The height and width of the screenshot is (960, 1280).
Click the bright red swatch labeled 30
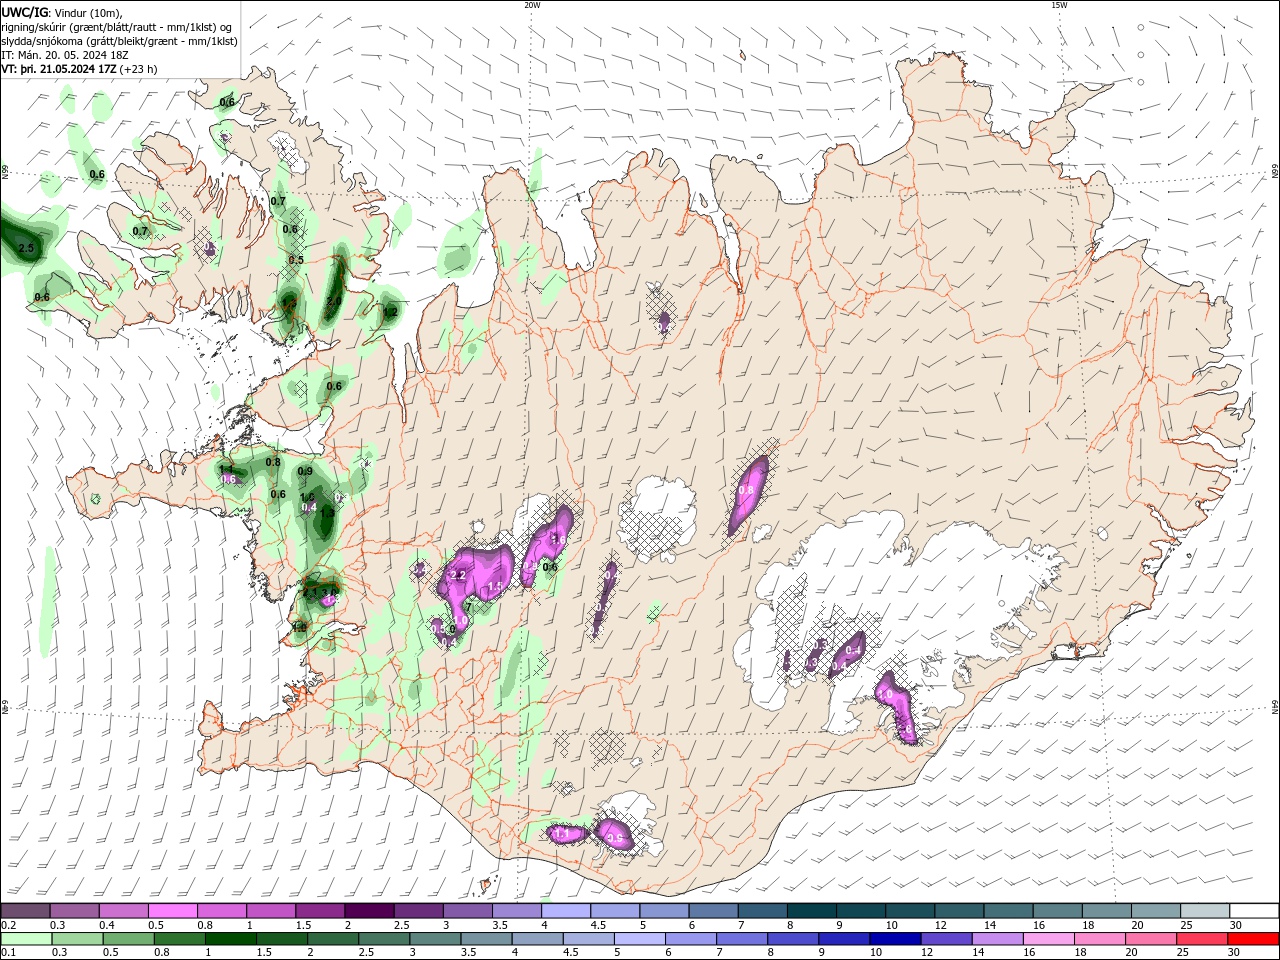(x=1253, y=939)
